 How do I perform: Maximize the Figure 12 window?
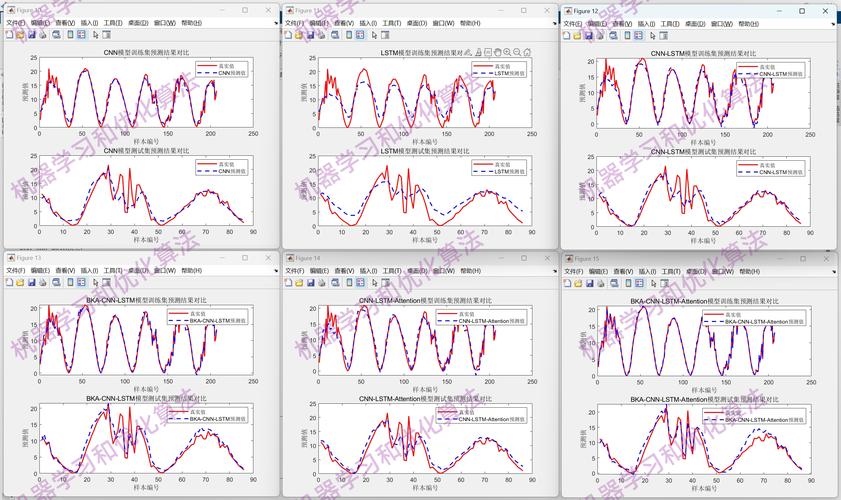[801, 11]
